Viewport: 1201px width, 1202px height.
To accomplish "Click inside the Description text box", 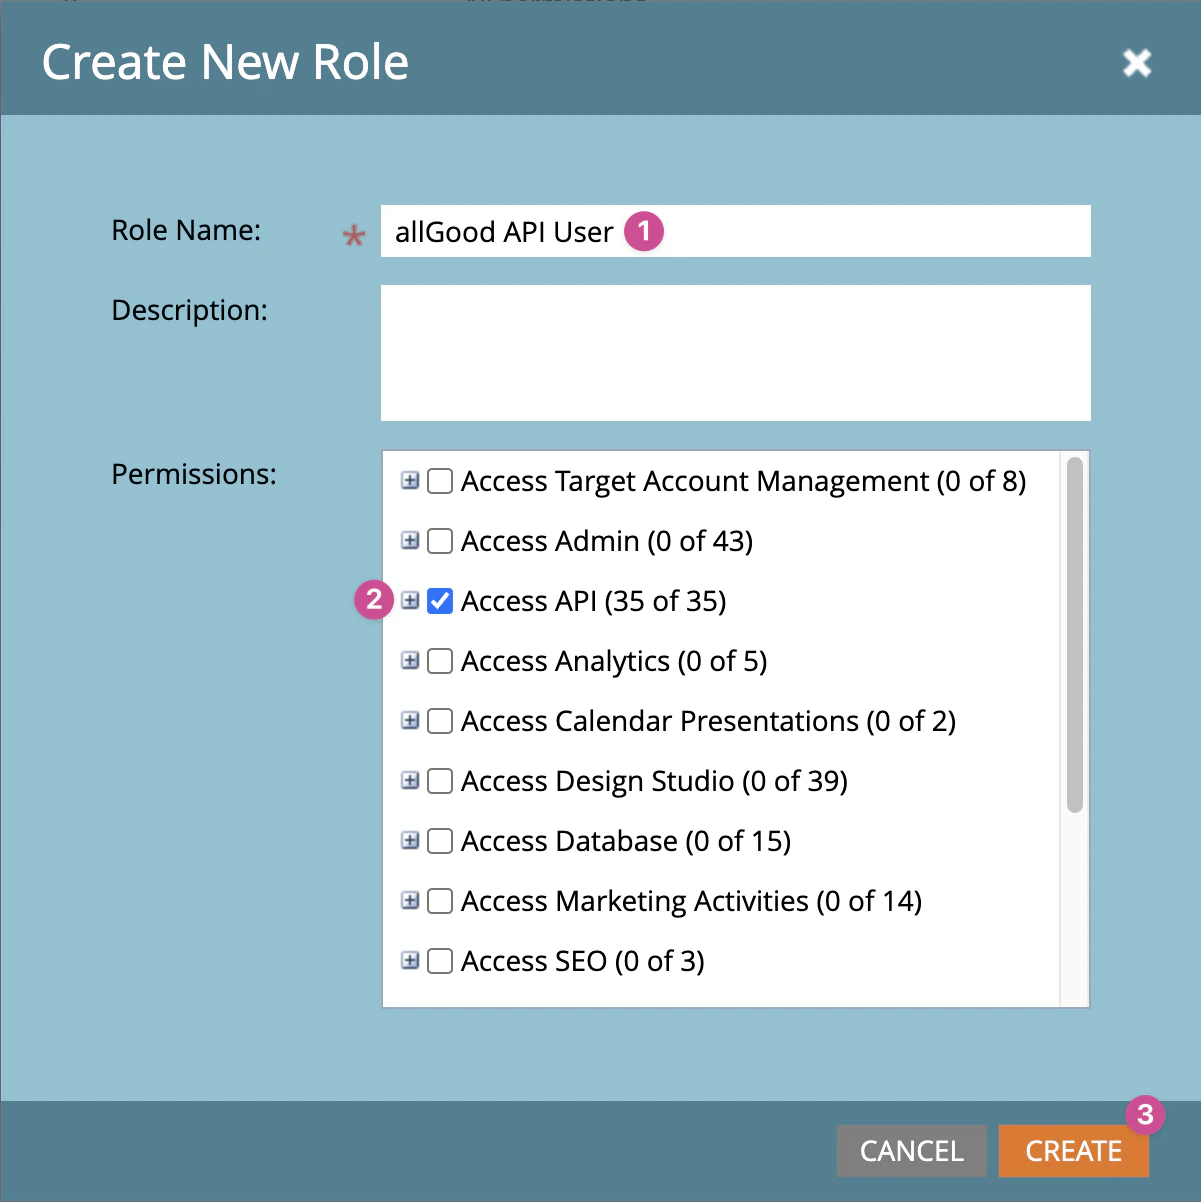I will click(735, 352).
